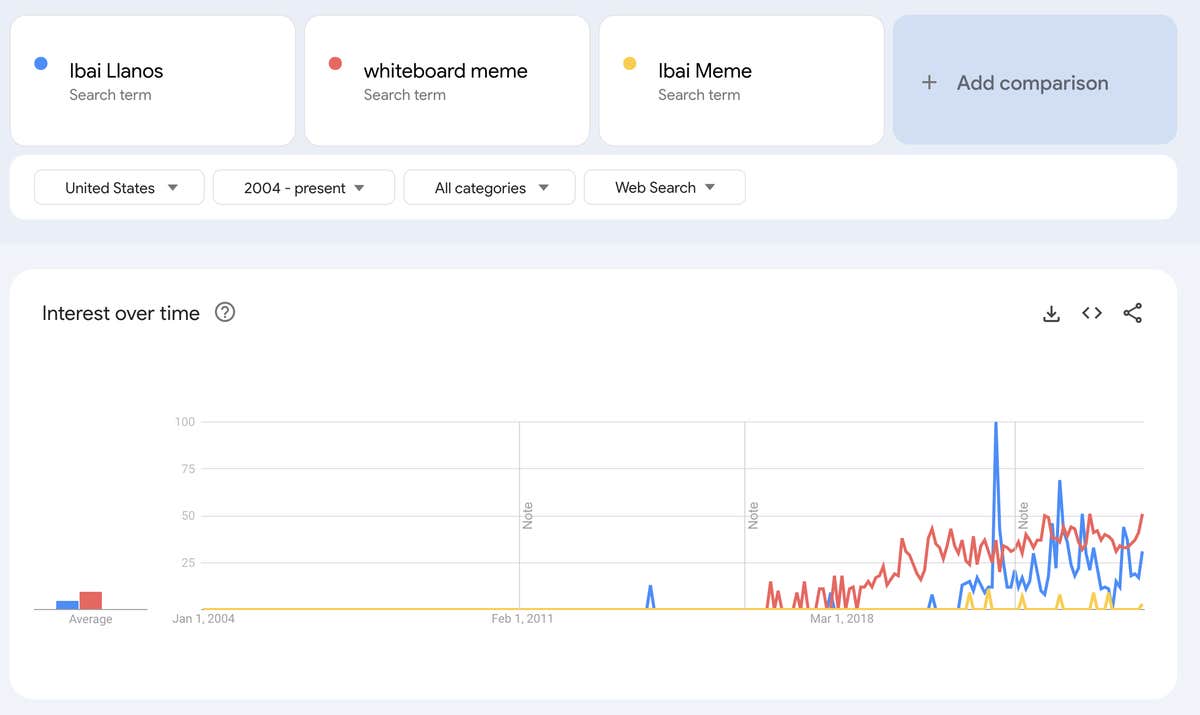Viewport: 1200px width, 715px height.
Task: Open the Note annotation near Mar 2018
Action: pos(753,512)
